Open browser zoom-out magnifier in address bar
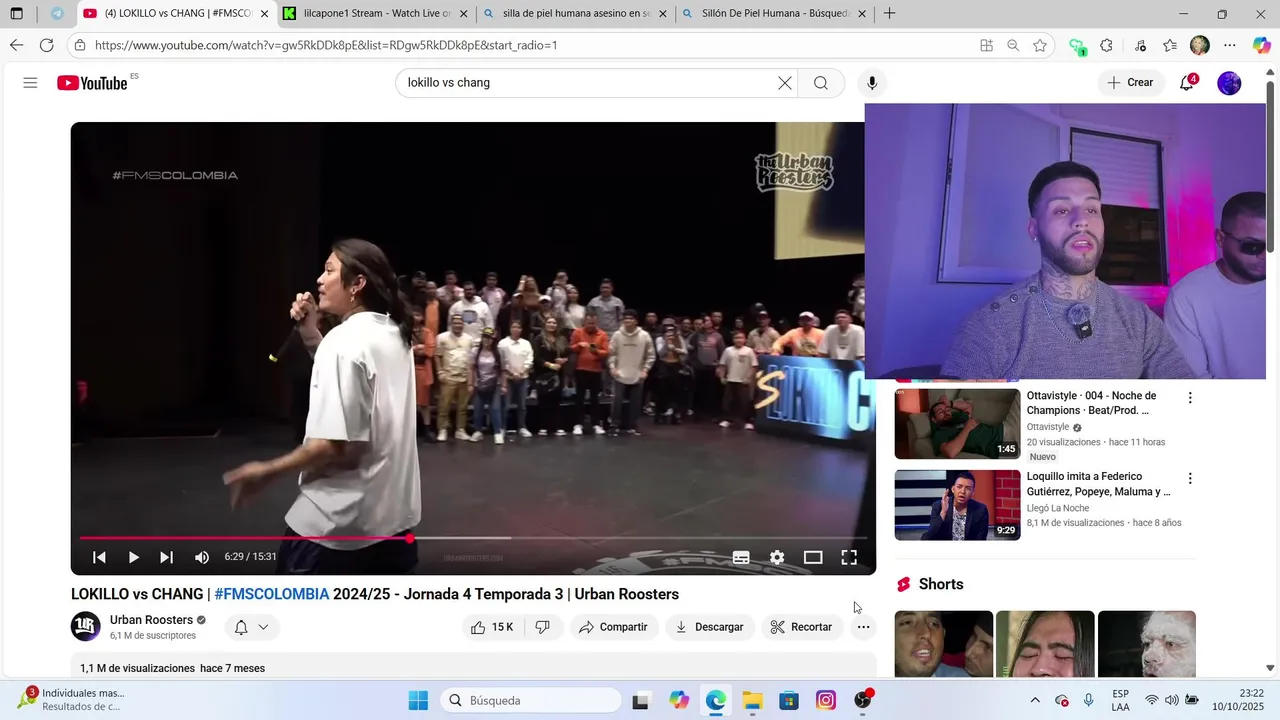1280x720 pixels. coord(1013,45)
